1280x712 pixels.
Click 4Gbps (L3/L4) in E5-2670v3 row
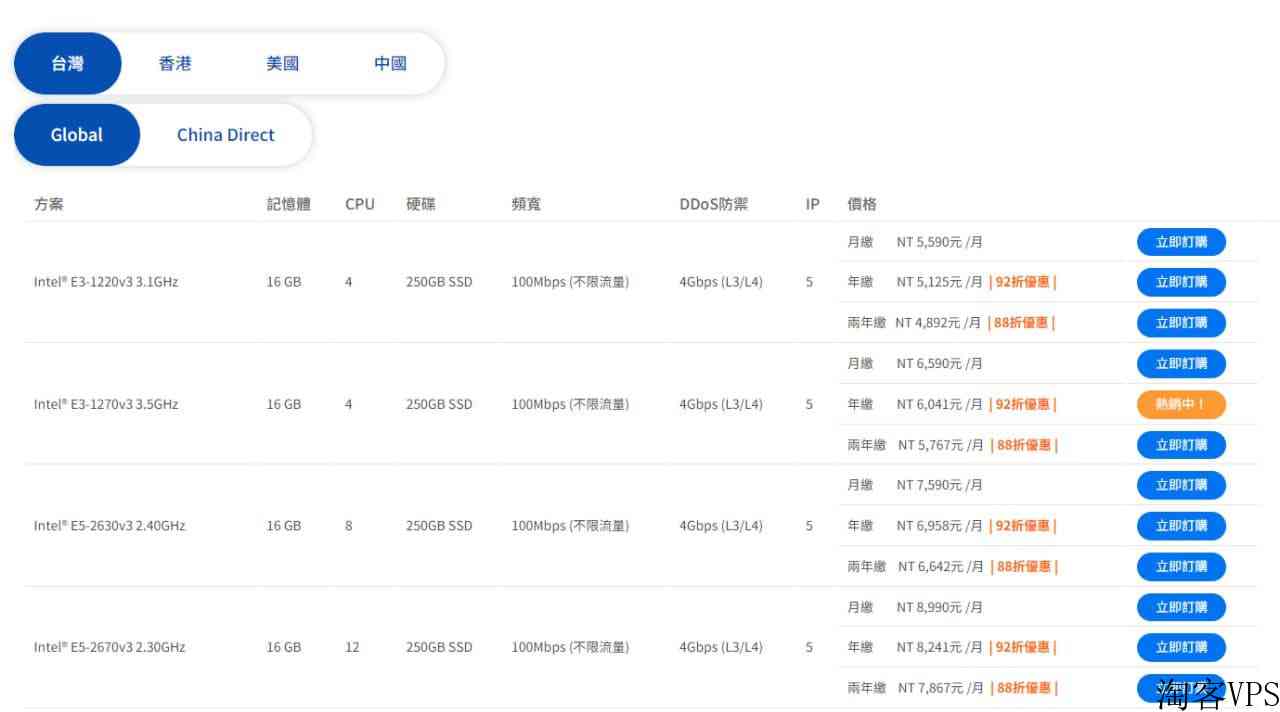pyautogui.click(x=721, y=648)
